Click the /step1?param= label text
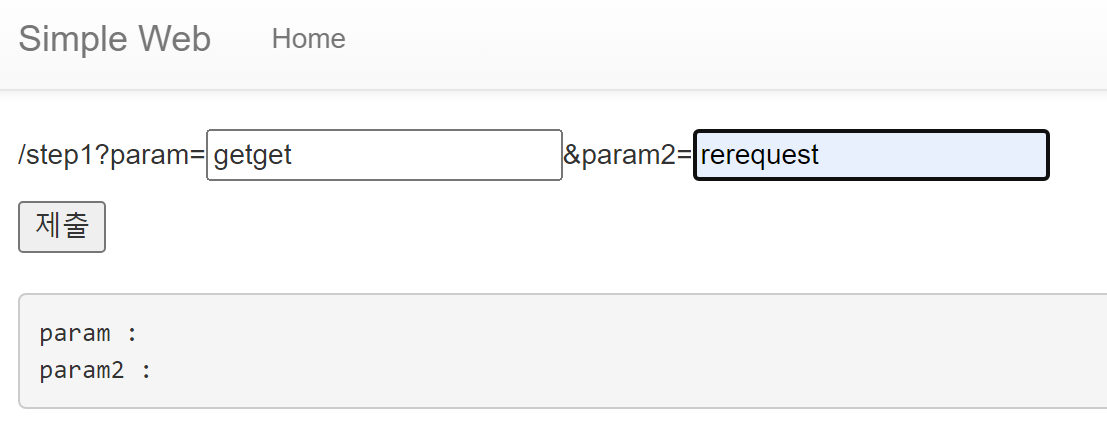 (x=112, y=155)
